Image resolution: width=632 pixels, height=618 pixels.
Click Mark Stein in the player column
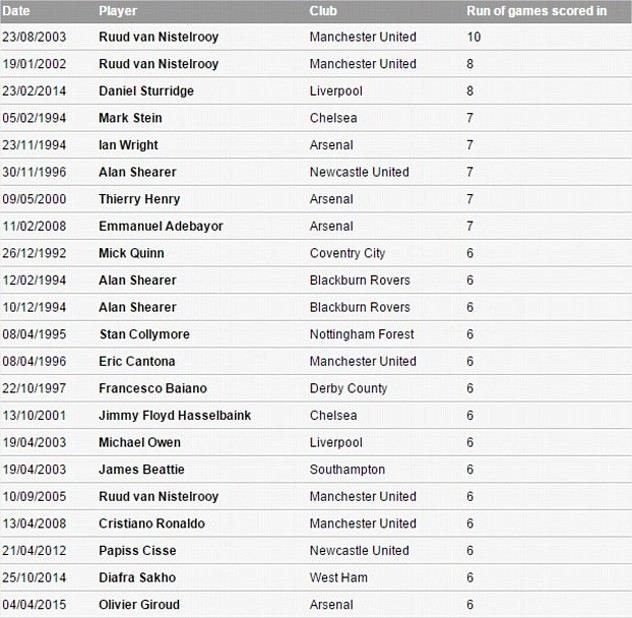(130, 118)
